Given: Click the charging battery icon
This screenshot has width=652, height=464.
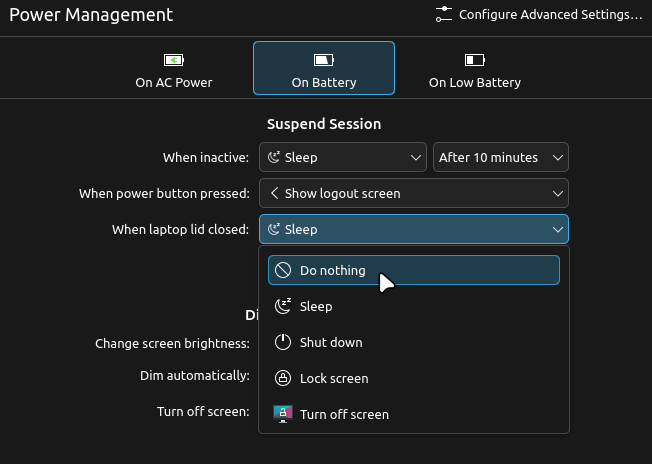Looking at the screenshot, I should tap(174, 60).
